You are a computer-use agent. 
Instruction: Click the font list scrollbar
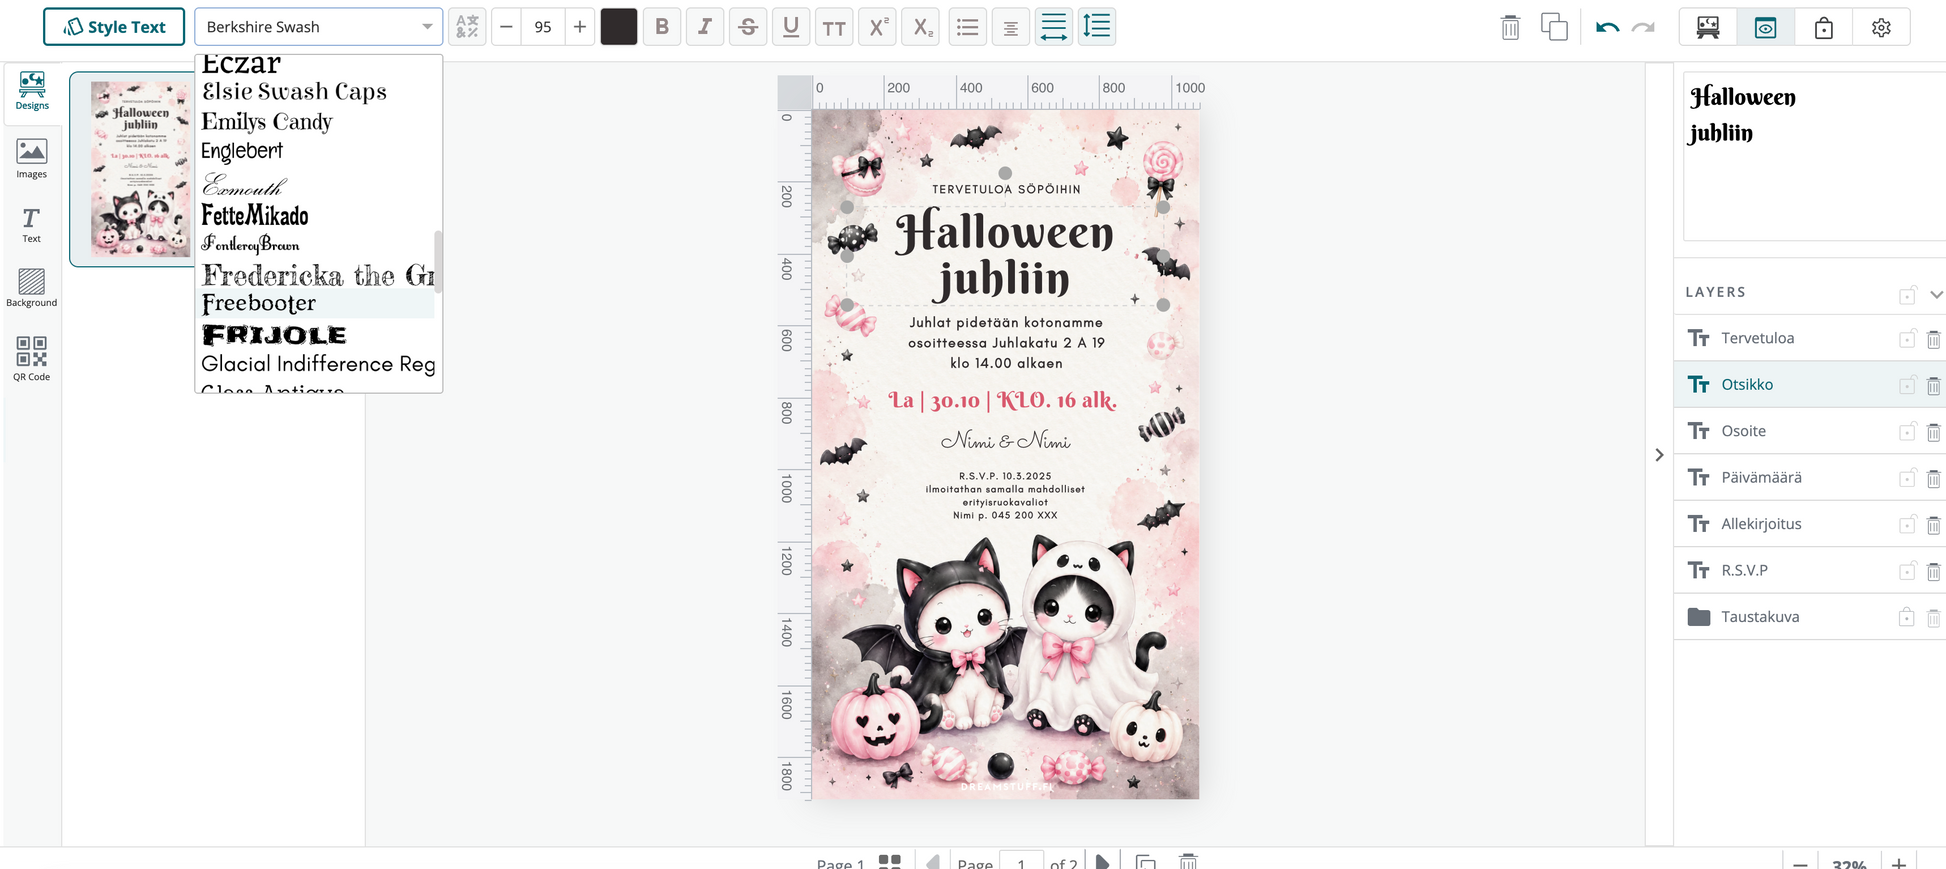(x=438, y=262)
